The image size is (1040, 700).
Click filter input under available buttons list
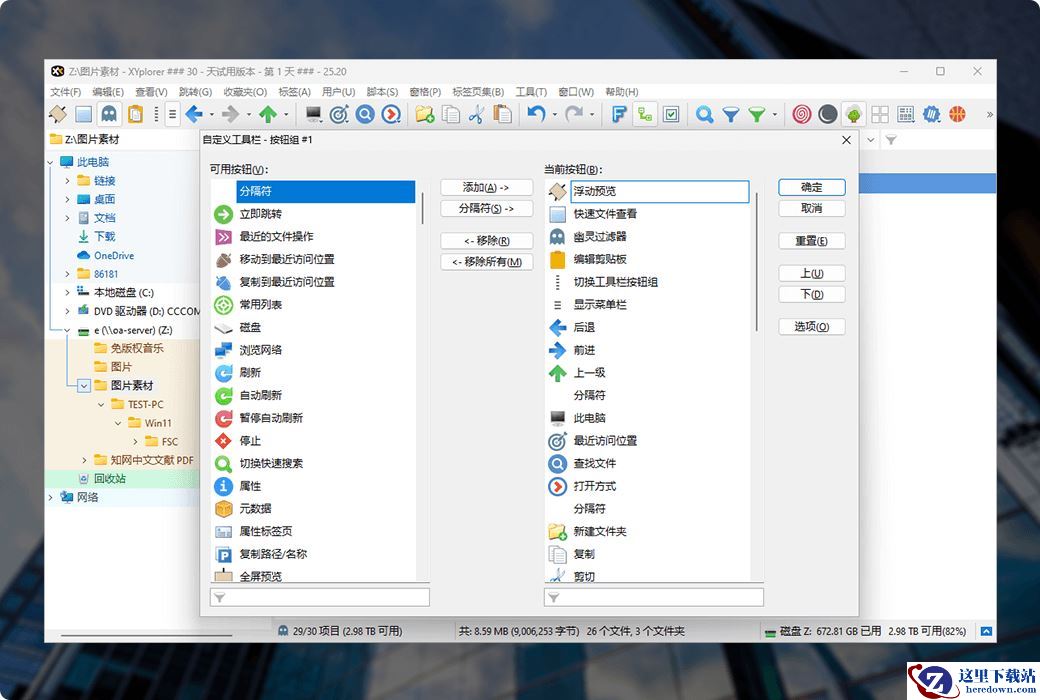[320, 597]
